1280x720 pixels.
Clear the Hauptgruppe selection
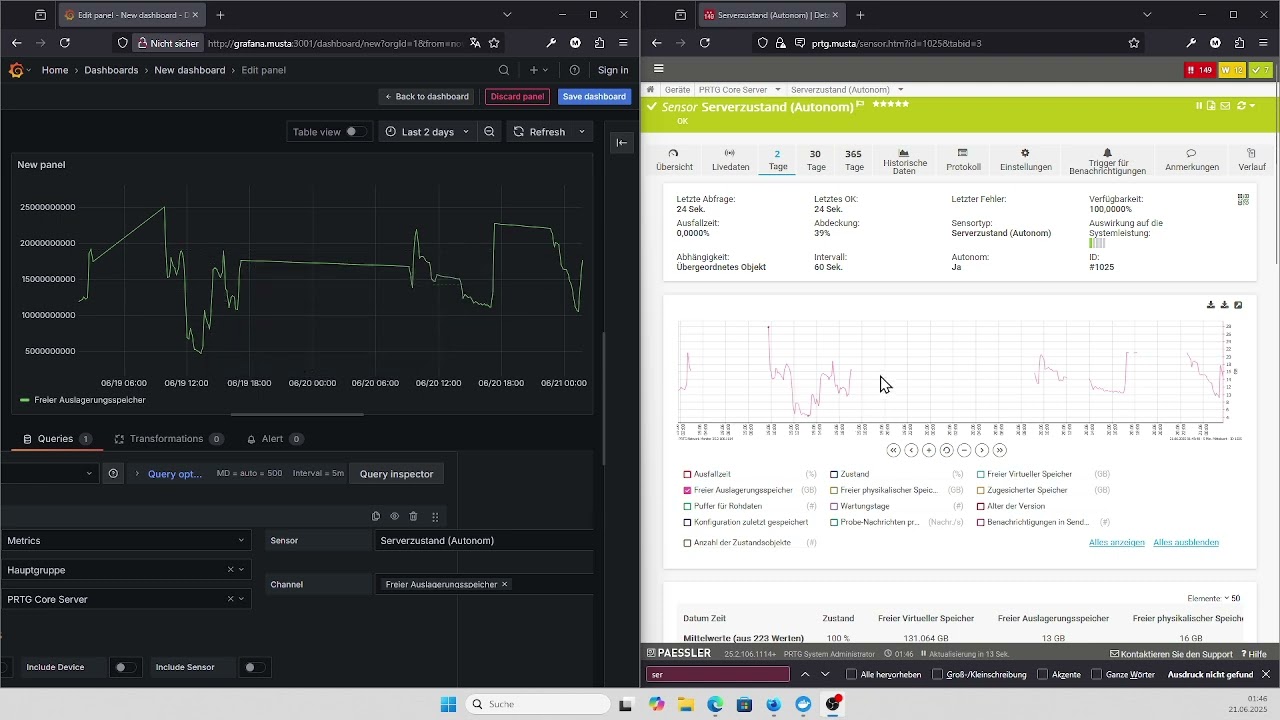tap(230, 570)
